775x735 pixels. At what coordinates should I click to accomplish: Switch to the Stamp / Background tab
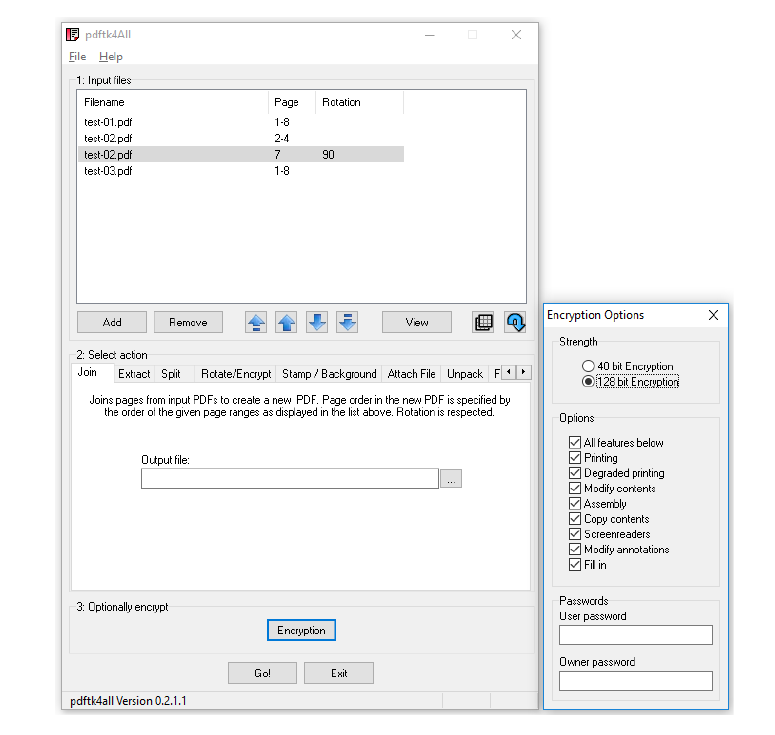[x=329, y=374]
